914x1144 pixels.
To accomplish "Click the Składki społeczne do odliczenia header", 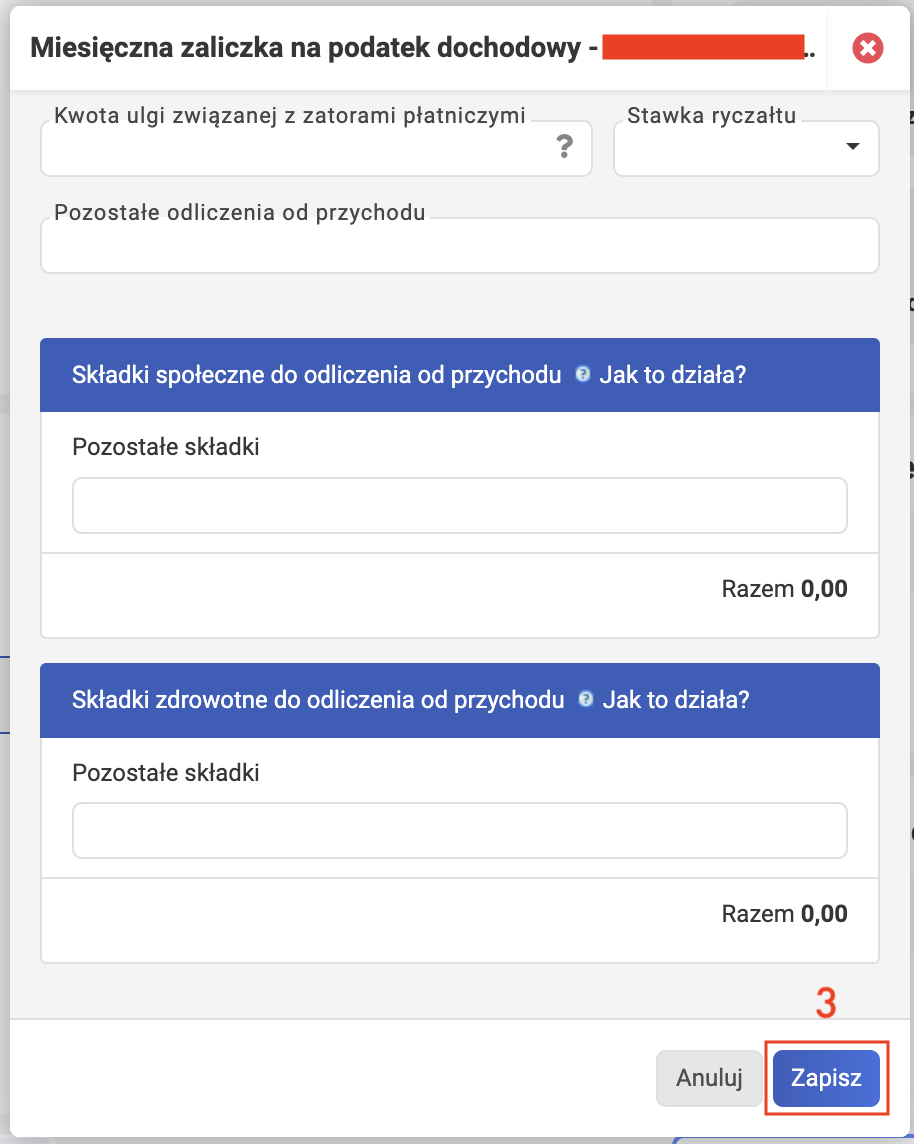I will point(317,375).
